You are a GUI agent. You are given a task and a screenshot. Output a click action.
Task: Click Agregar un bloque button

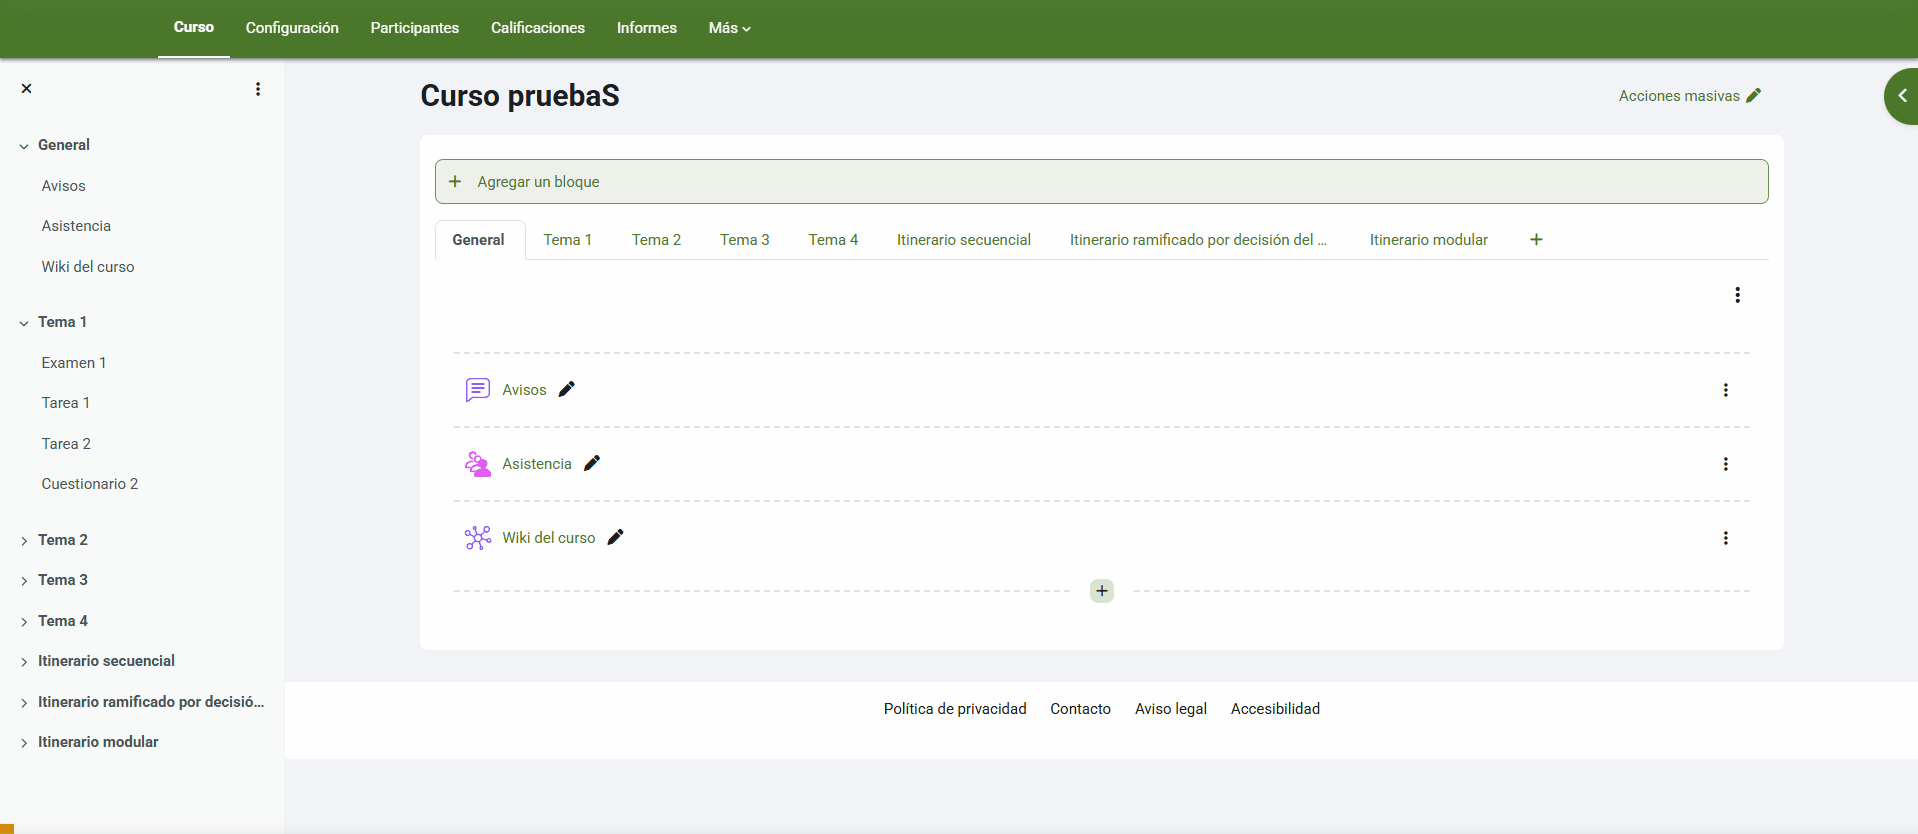pyautogui.click(x=1101, y=181)
